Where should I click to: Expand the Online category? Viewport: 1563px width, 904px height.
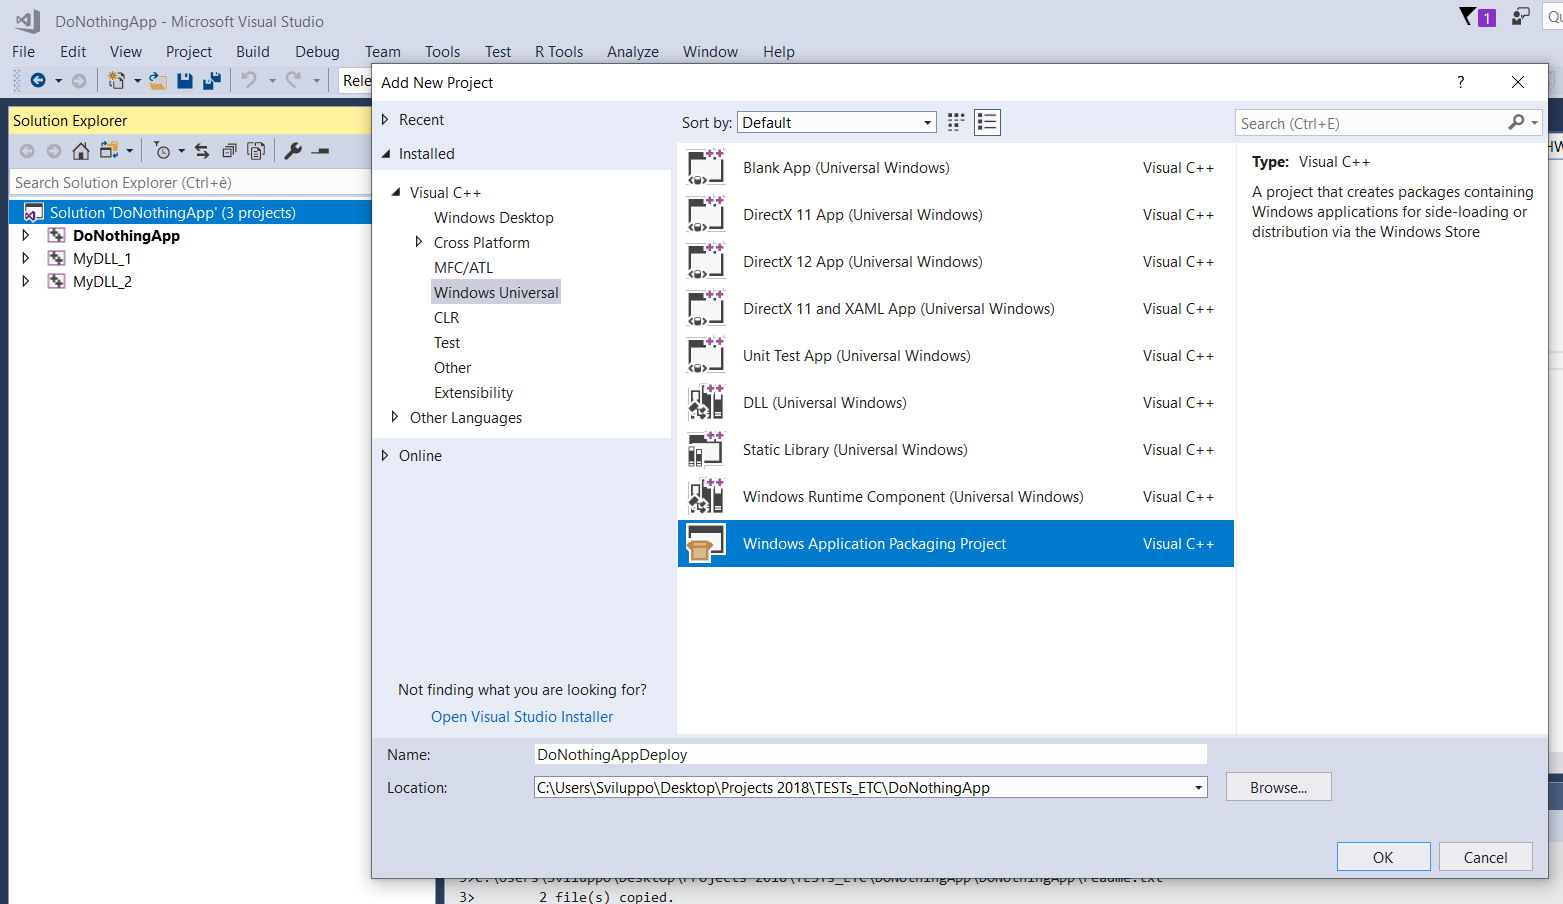385,455
